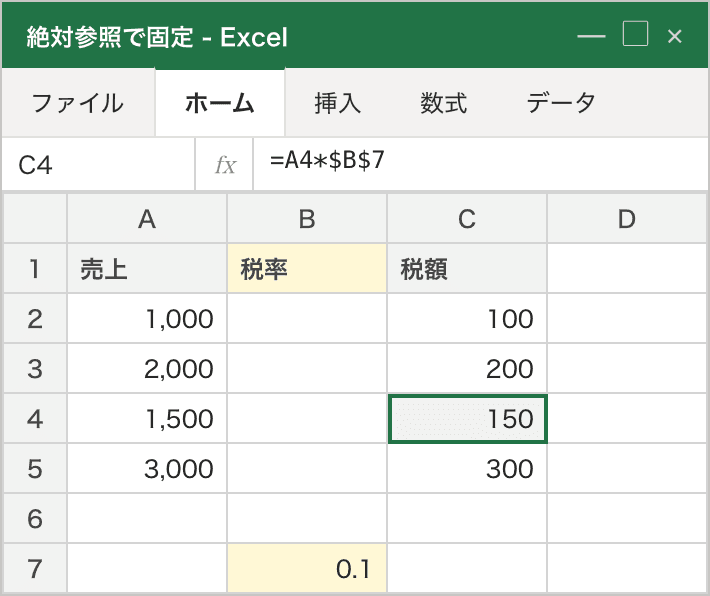
Task: Select column D header
Action: point(627,219)
